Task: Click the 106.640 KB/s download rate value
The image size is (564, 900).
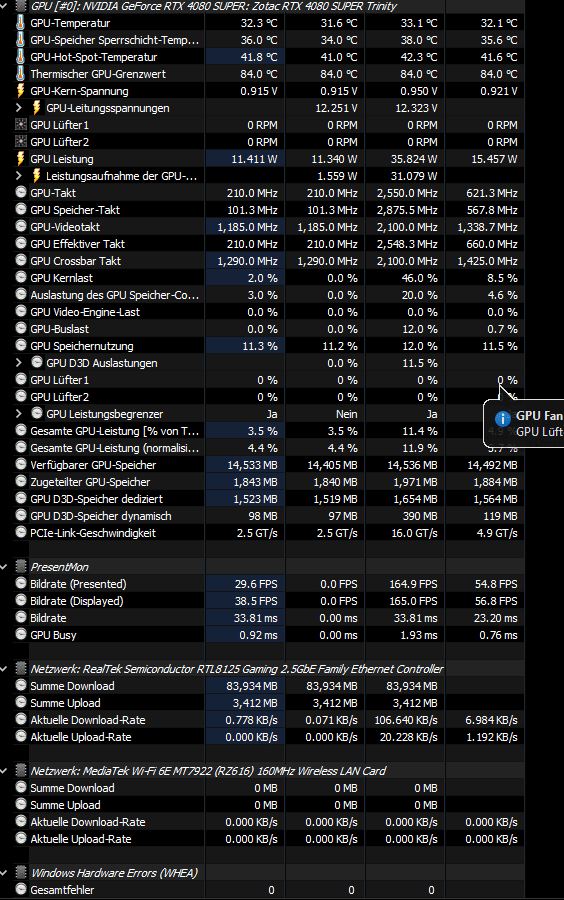Action: (406, 720)
